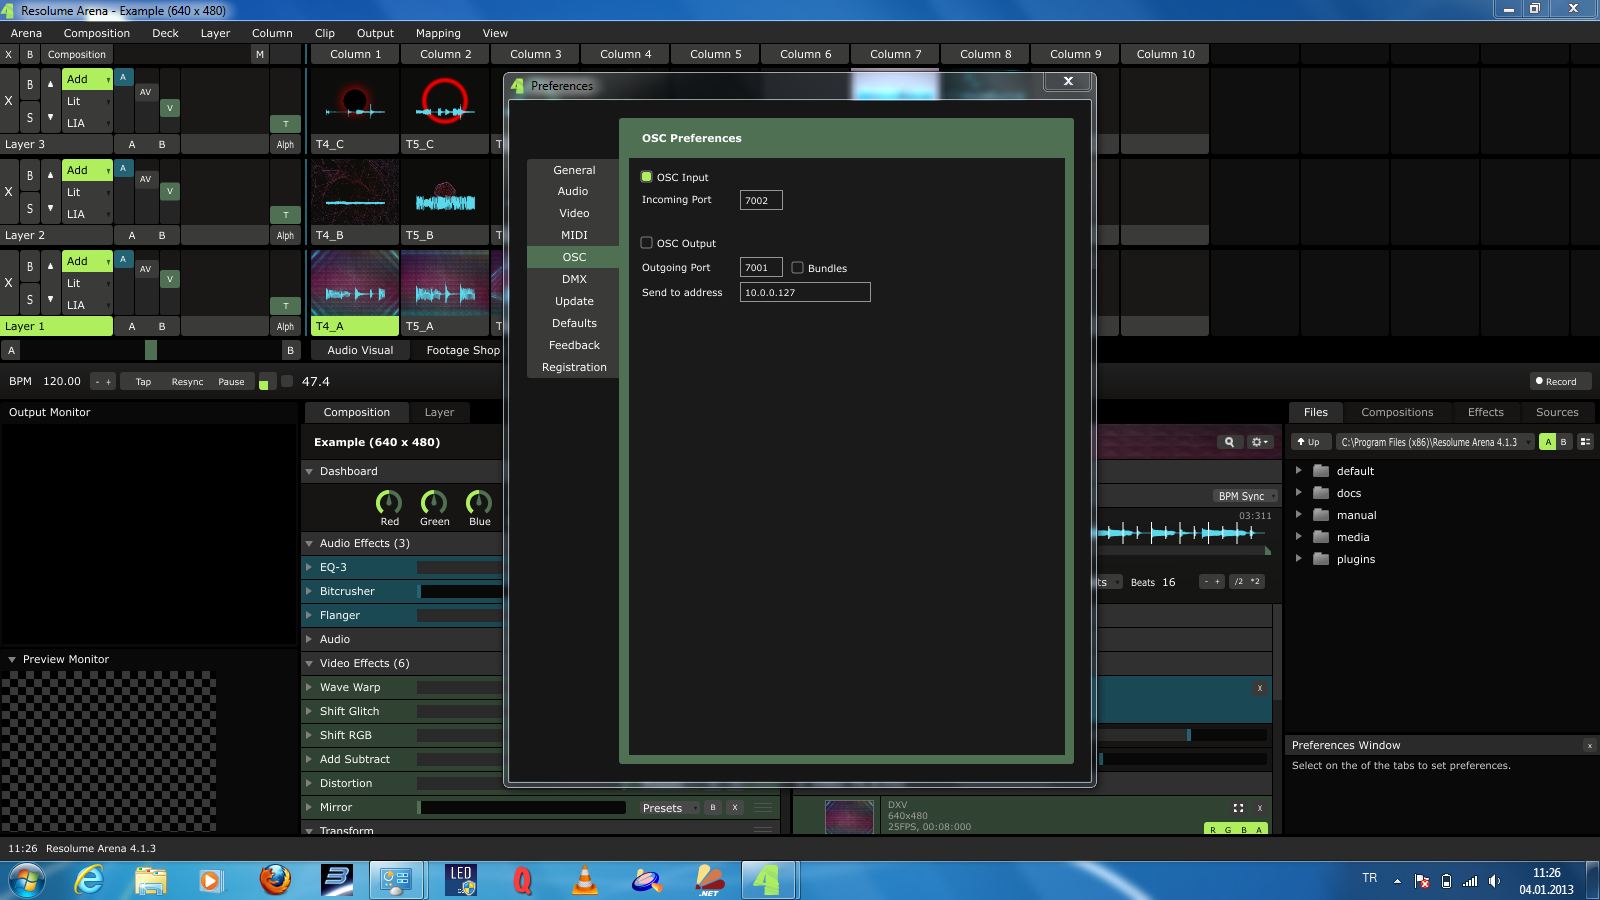The image size is (1600, 900).
Task: Click the Red dashboard knob
Action: 389,502
